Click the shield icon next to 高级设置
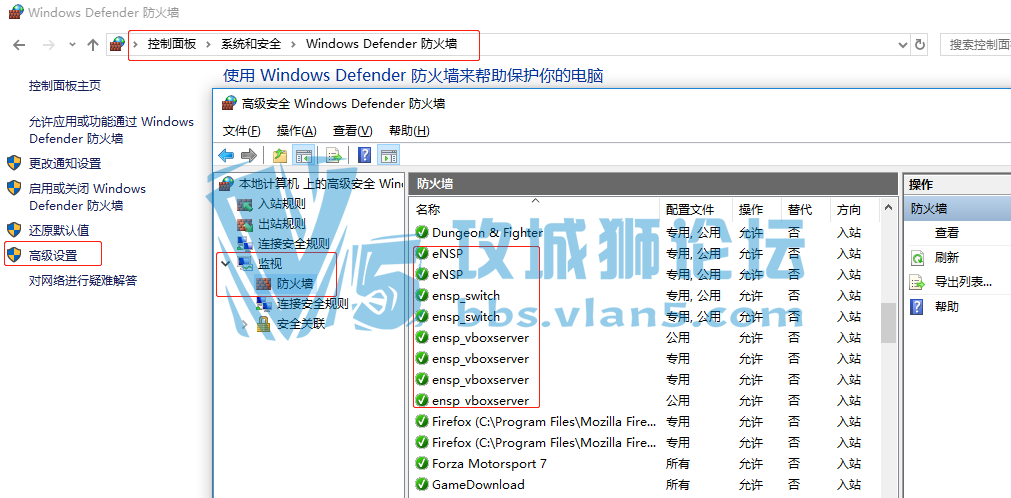 pyautogui.click(x=14, y=255)
